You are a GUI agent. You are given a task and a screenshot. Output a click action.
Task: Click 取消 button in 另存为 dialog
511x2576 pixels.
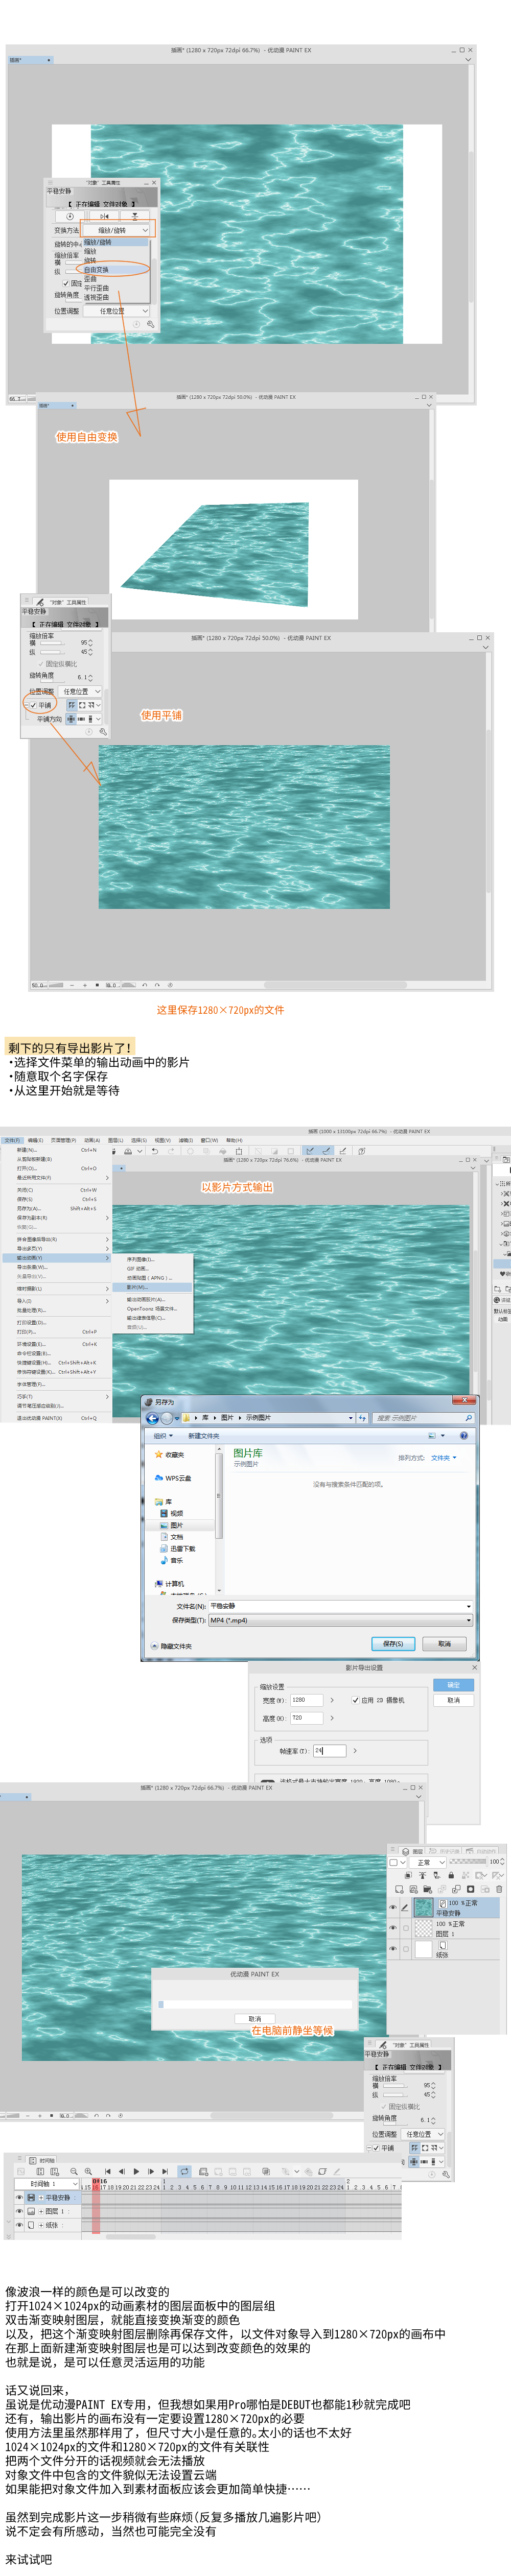coord(444,1643)
